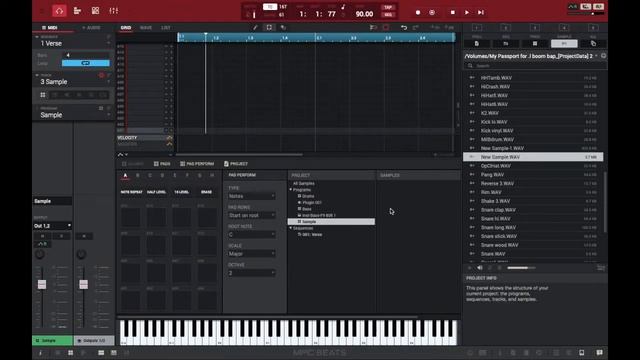The height and width of the screenshot is (360, 640).
Task: Click the TAP tempo button
Action: (x=388, y=7)
